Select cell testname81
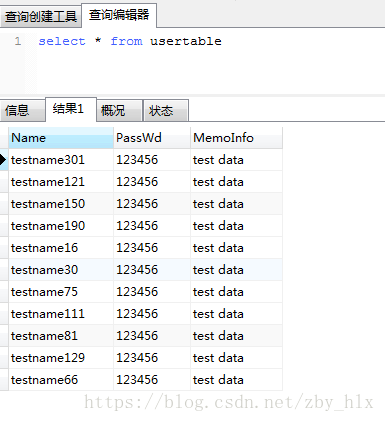385x422 pixels. coord(61,336)
